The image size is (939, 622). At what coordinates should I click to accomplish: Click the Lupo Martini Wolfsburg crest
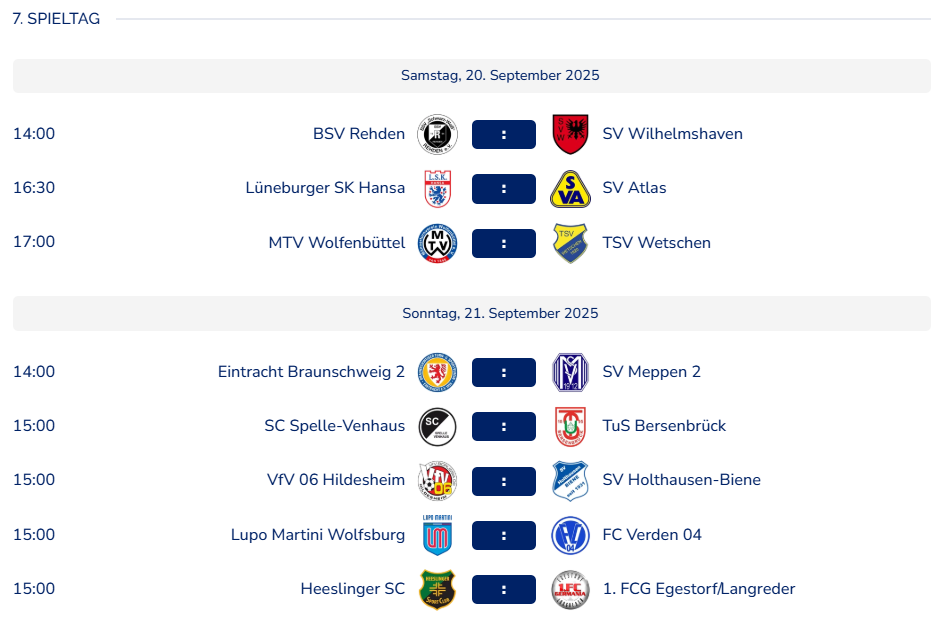click(437, 535)
